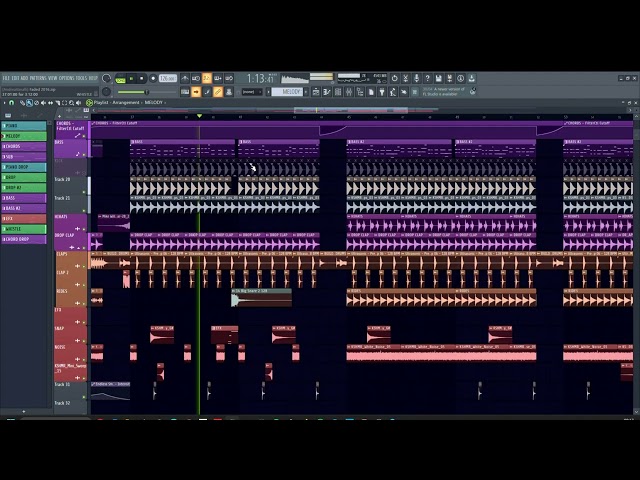
Task: Mute the BASS track green light
Action: pos(84,155)
